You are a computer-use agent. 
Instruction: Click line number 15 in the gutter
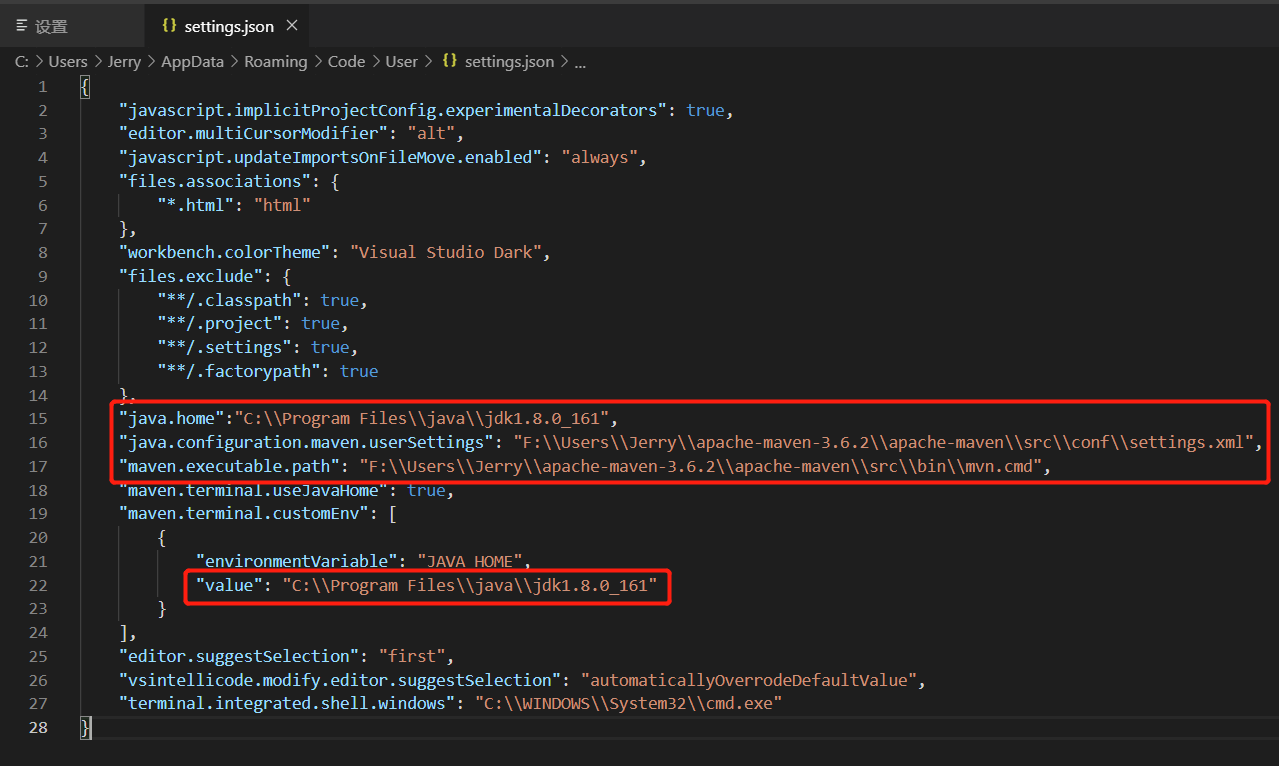[37, 418]
